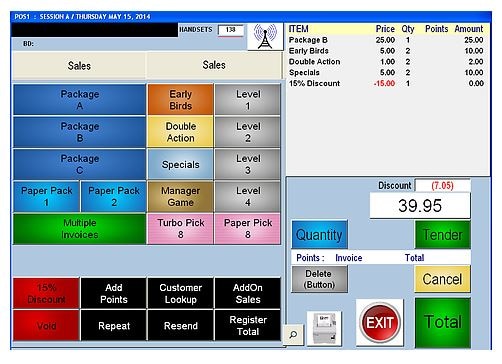
Task: Click the magnifying glass search icon
Action: [293, 334]
